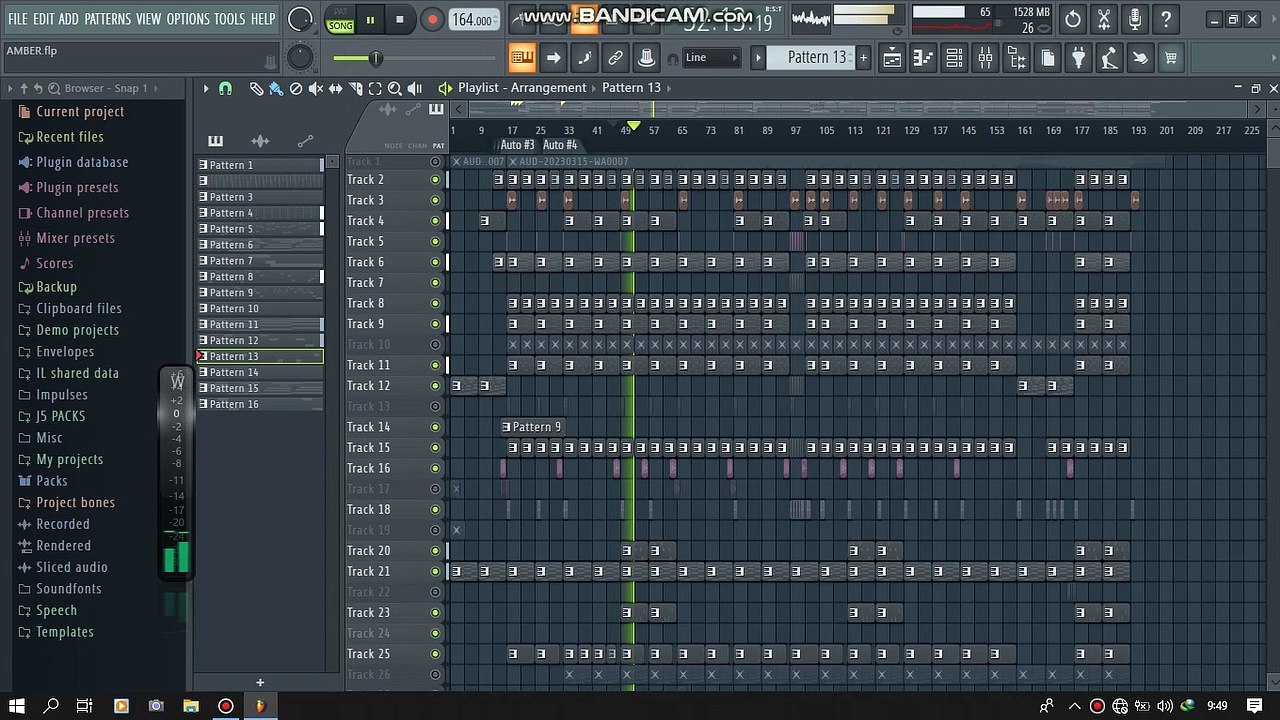Open the Line snap dropdown
This screenshot has width=1280, height=720.
711,58
